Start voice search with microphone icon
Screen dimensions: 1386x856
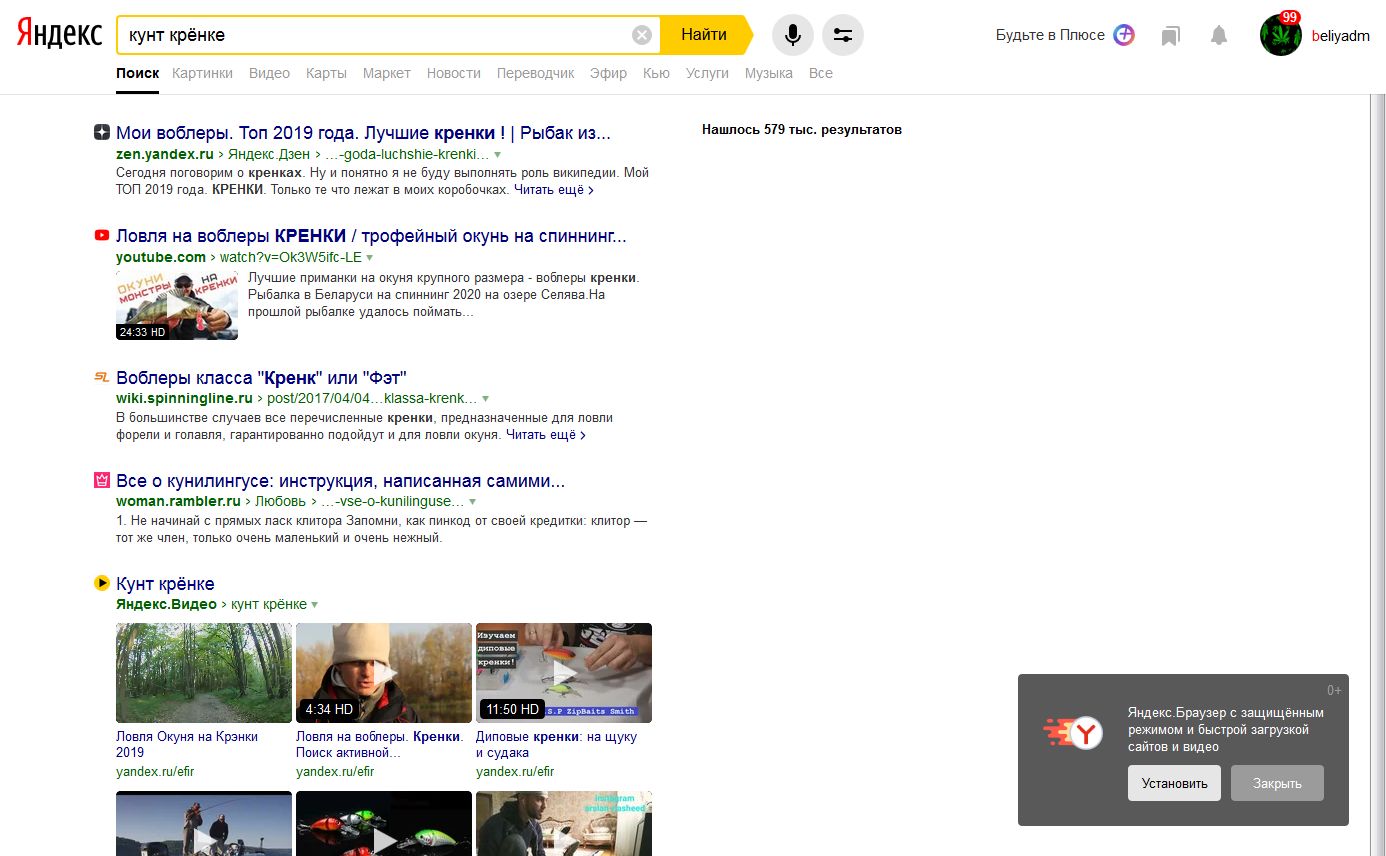(x=793, y=35)
